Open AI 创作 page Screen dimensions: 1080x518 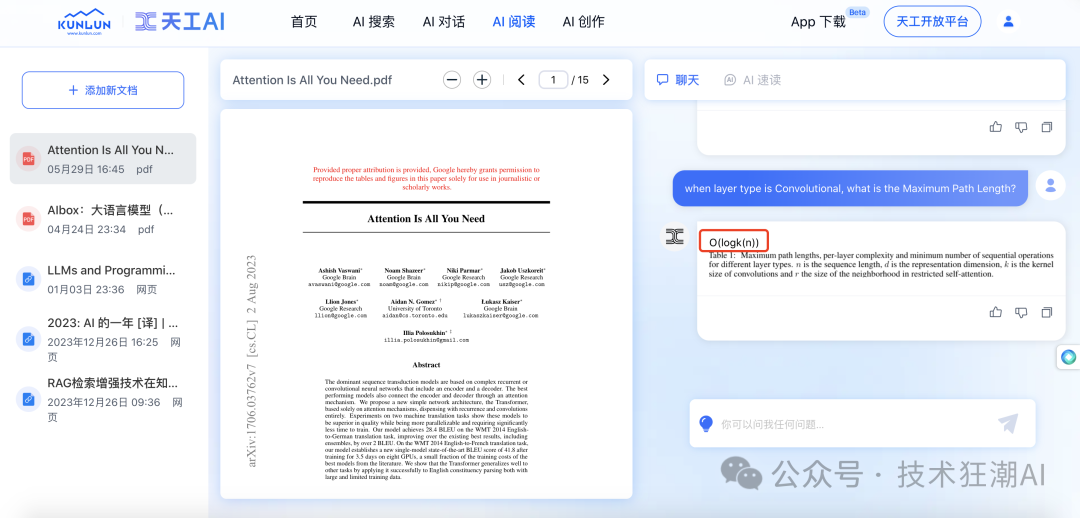coord(583,21)
